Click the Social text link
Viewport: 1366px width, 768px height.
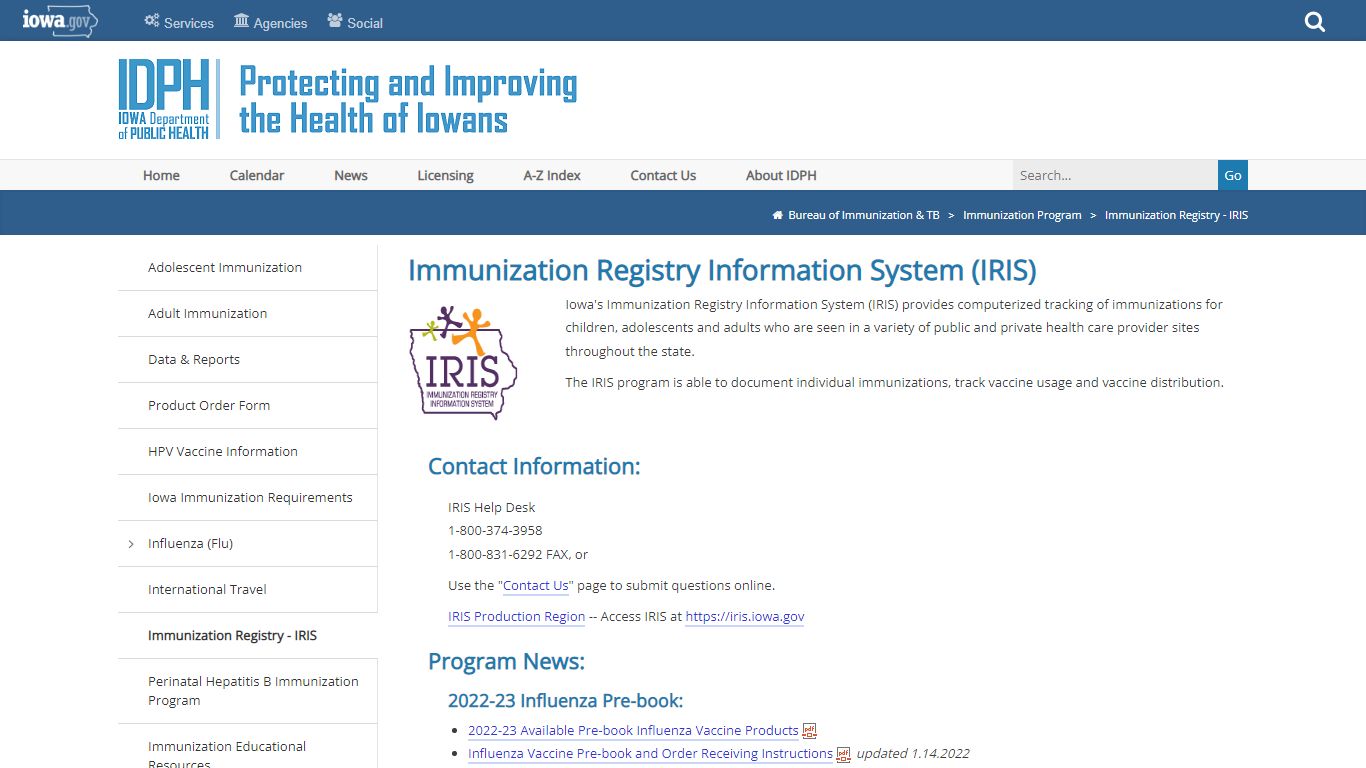365,22
